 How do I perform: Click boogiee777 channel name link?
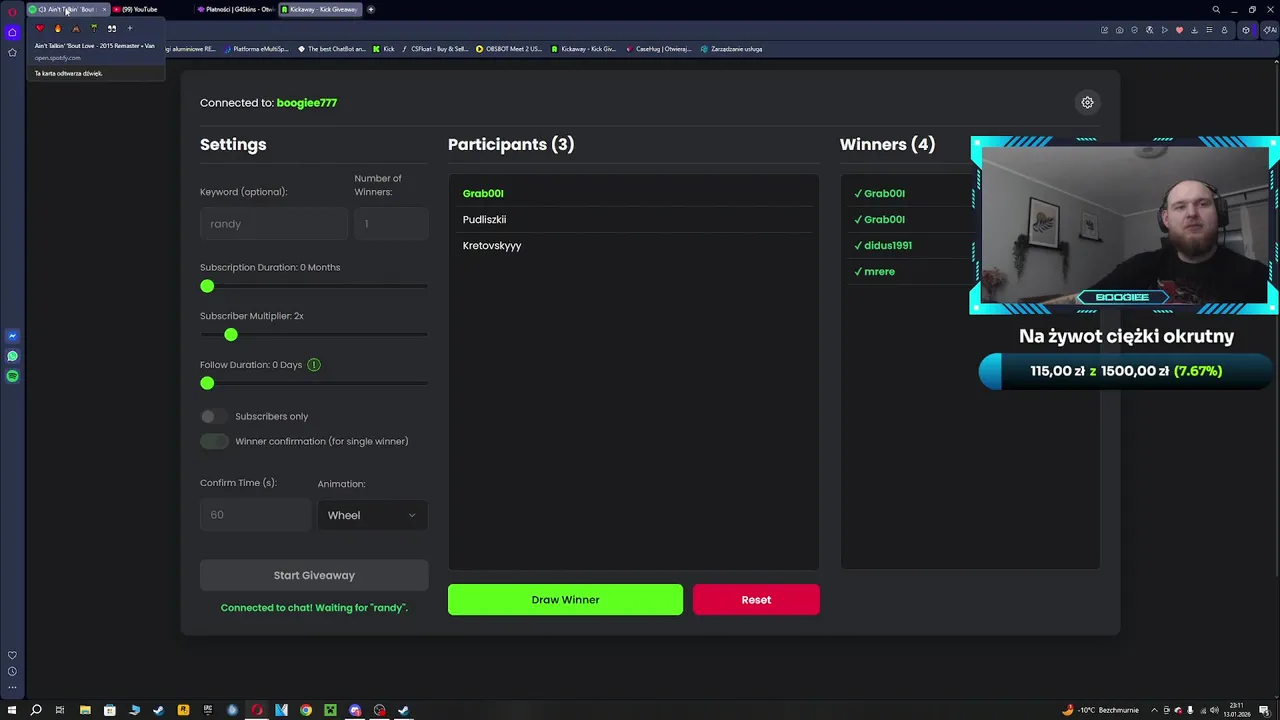coord(307,103)
